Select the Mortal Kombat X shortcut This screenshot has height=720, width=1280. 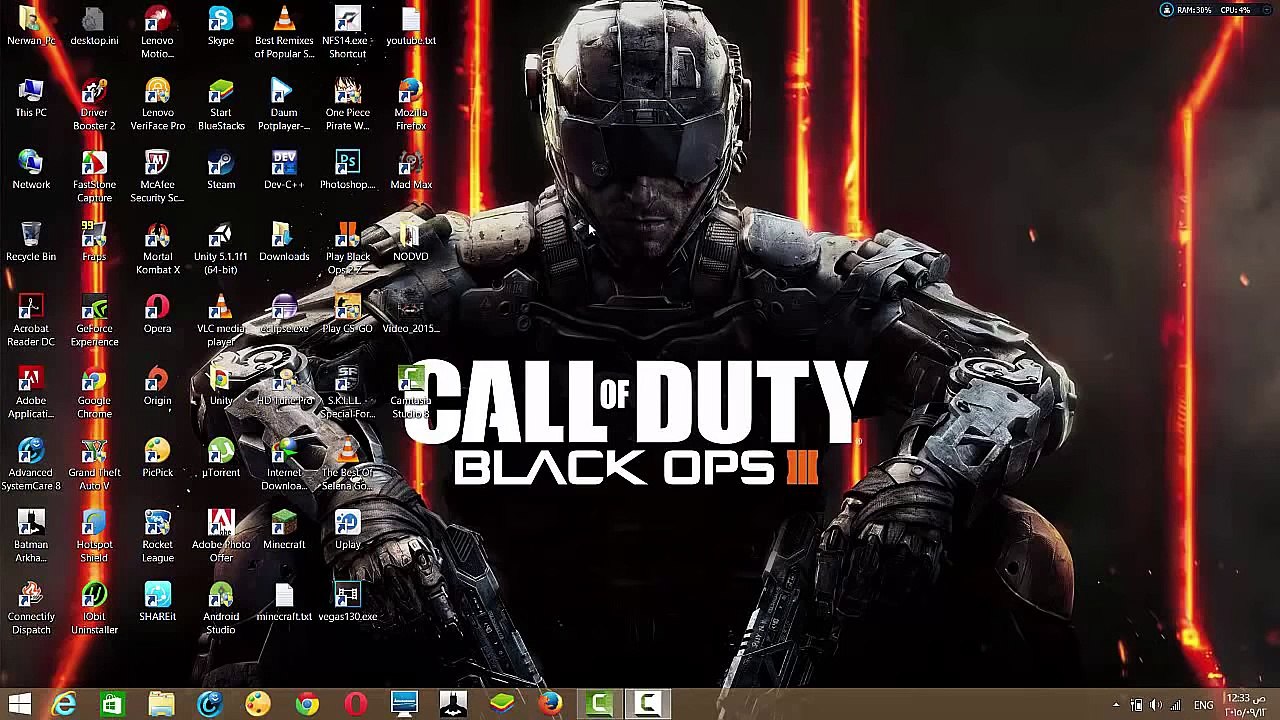pos(157,249)
